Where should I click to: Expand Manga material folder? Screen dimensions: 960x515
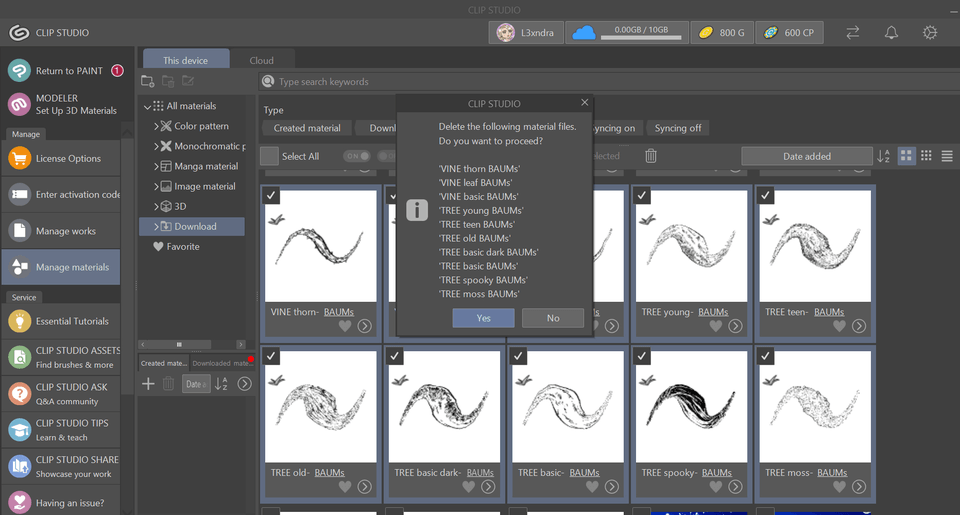[x=156, y=167]
